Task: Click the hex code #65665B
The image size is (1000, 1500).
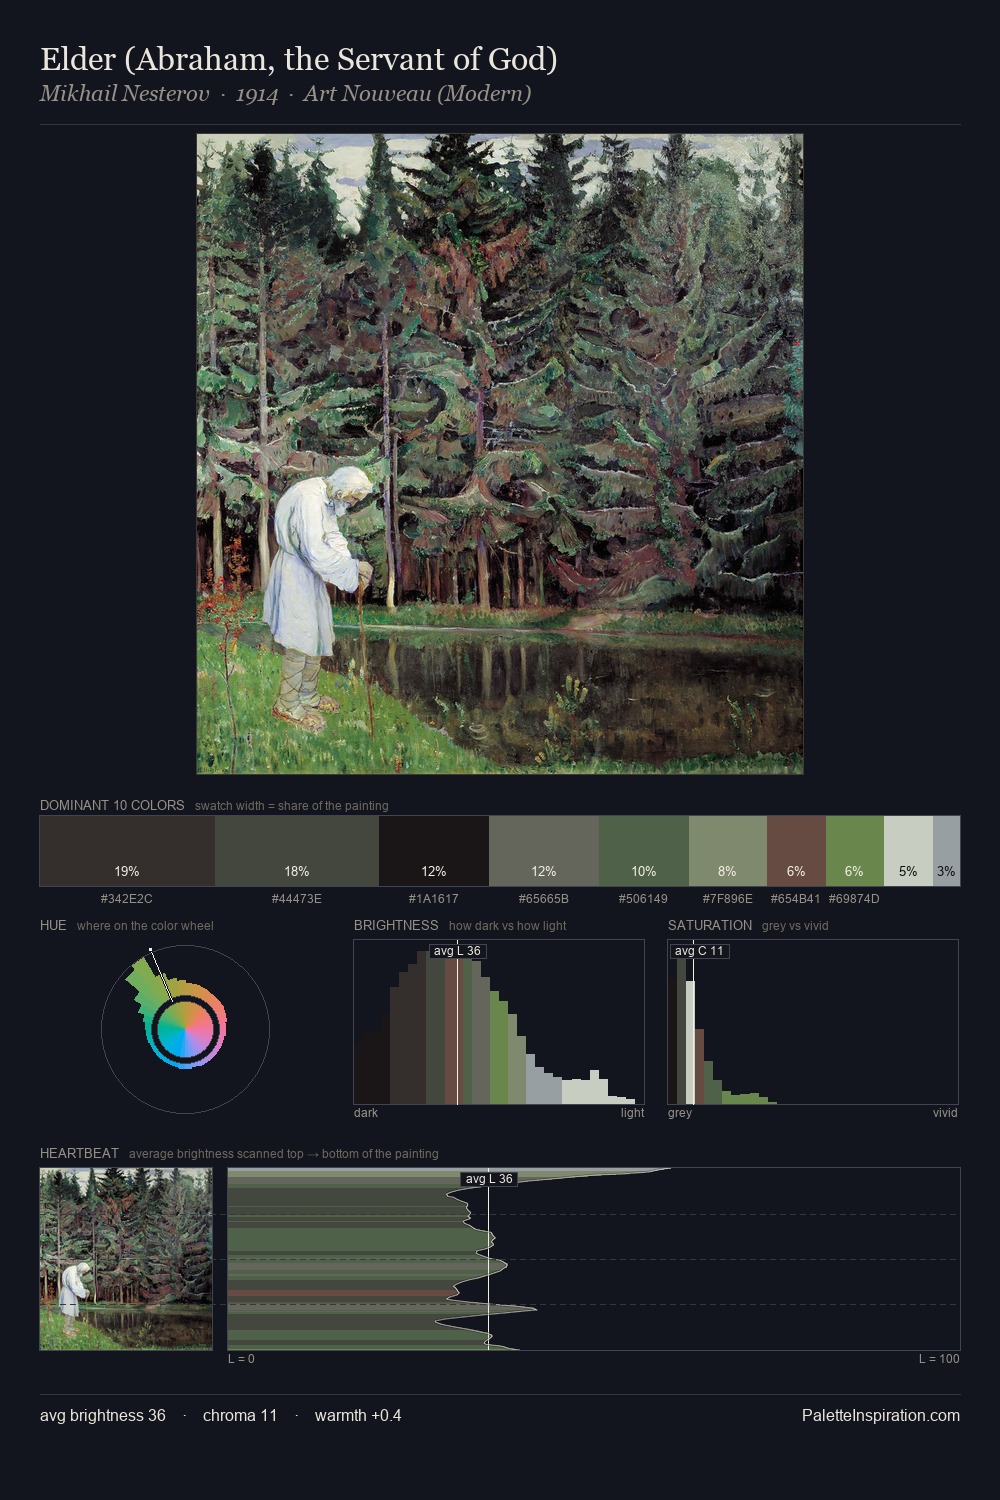Action: pyautogui.click(x=544, y=899)
